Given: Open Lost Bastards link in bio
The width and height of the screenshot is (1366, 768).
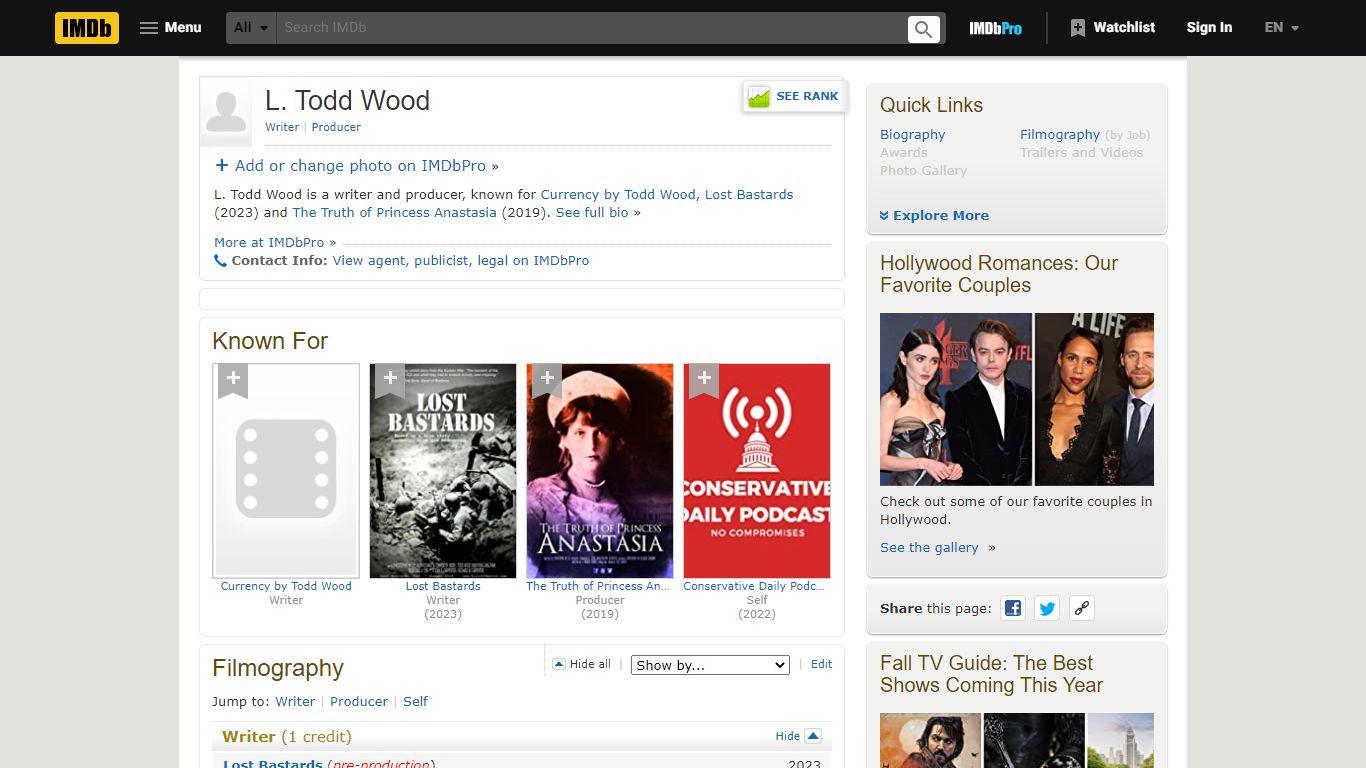Looking at the screenshot, I should (x=749, y=195).
